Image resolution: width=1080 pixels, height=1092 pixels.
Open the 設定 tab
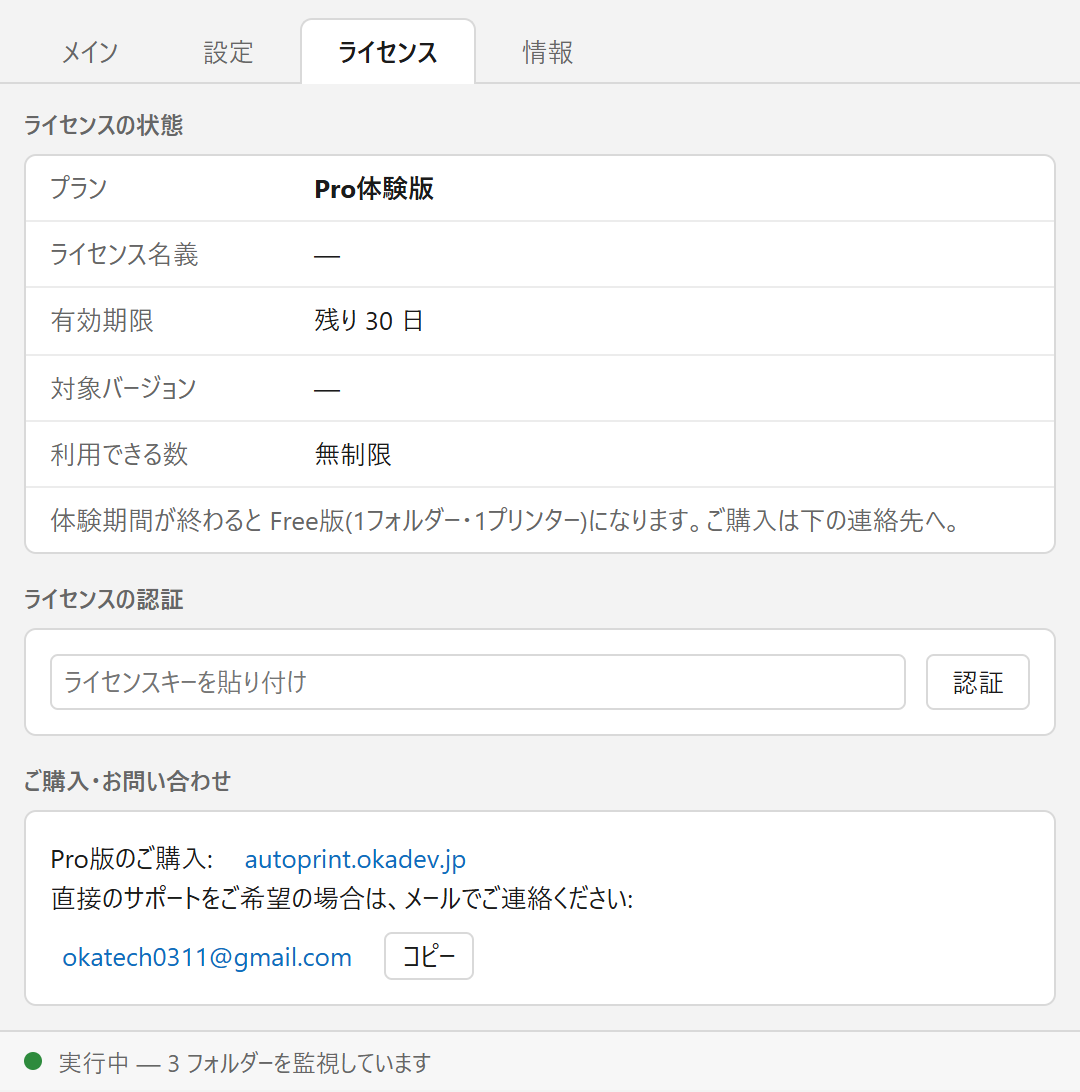pyautogui.click(x=228, y=52)
